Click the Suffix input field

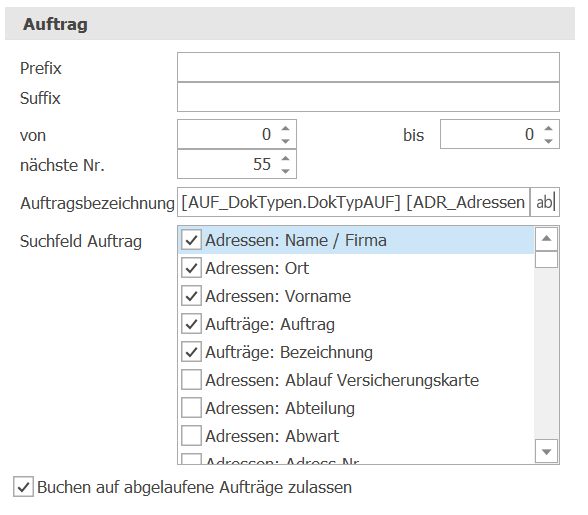pos(368,97)
